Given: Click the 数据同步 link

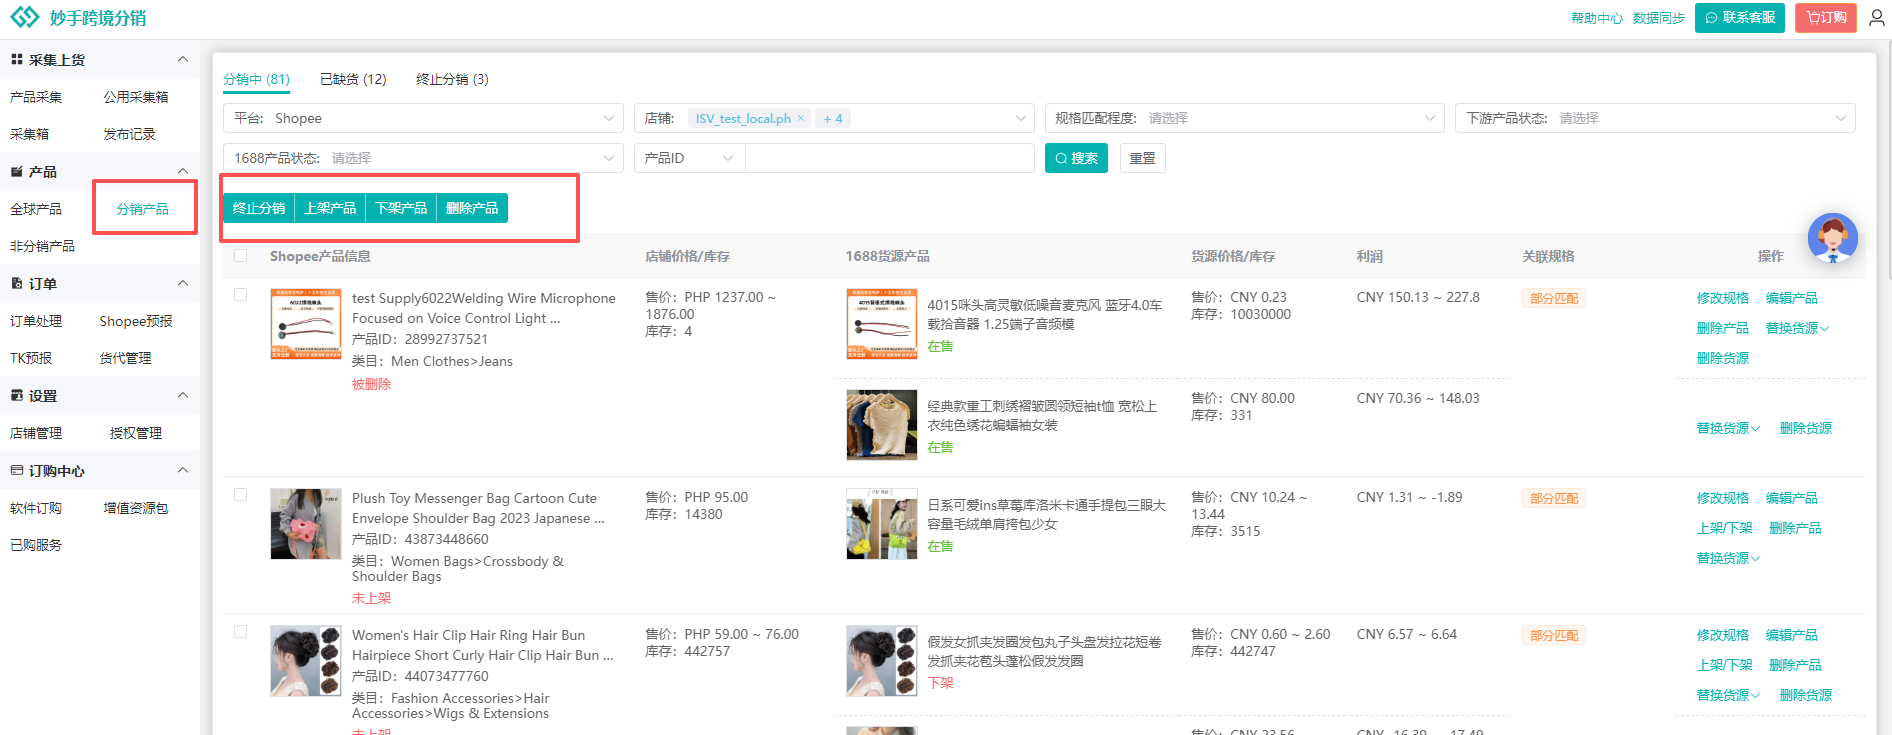Looking at the screenshot, I should coord(1659,18).
